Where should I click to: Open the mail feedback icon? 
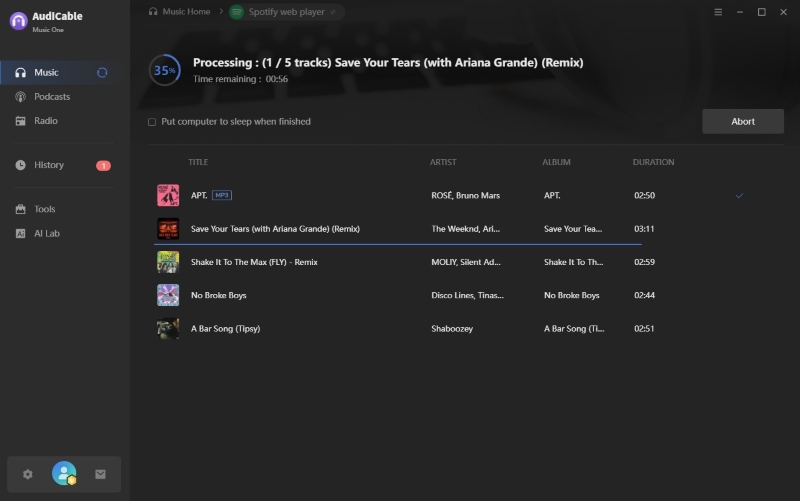(101, 474)
